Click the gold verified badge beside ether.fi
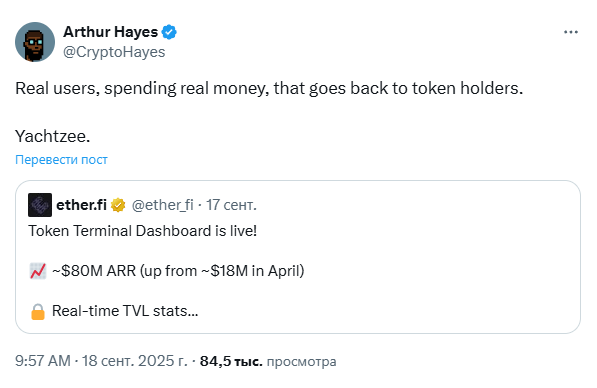597x388 pixels. click(118, 205)
